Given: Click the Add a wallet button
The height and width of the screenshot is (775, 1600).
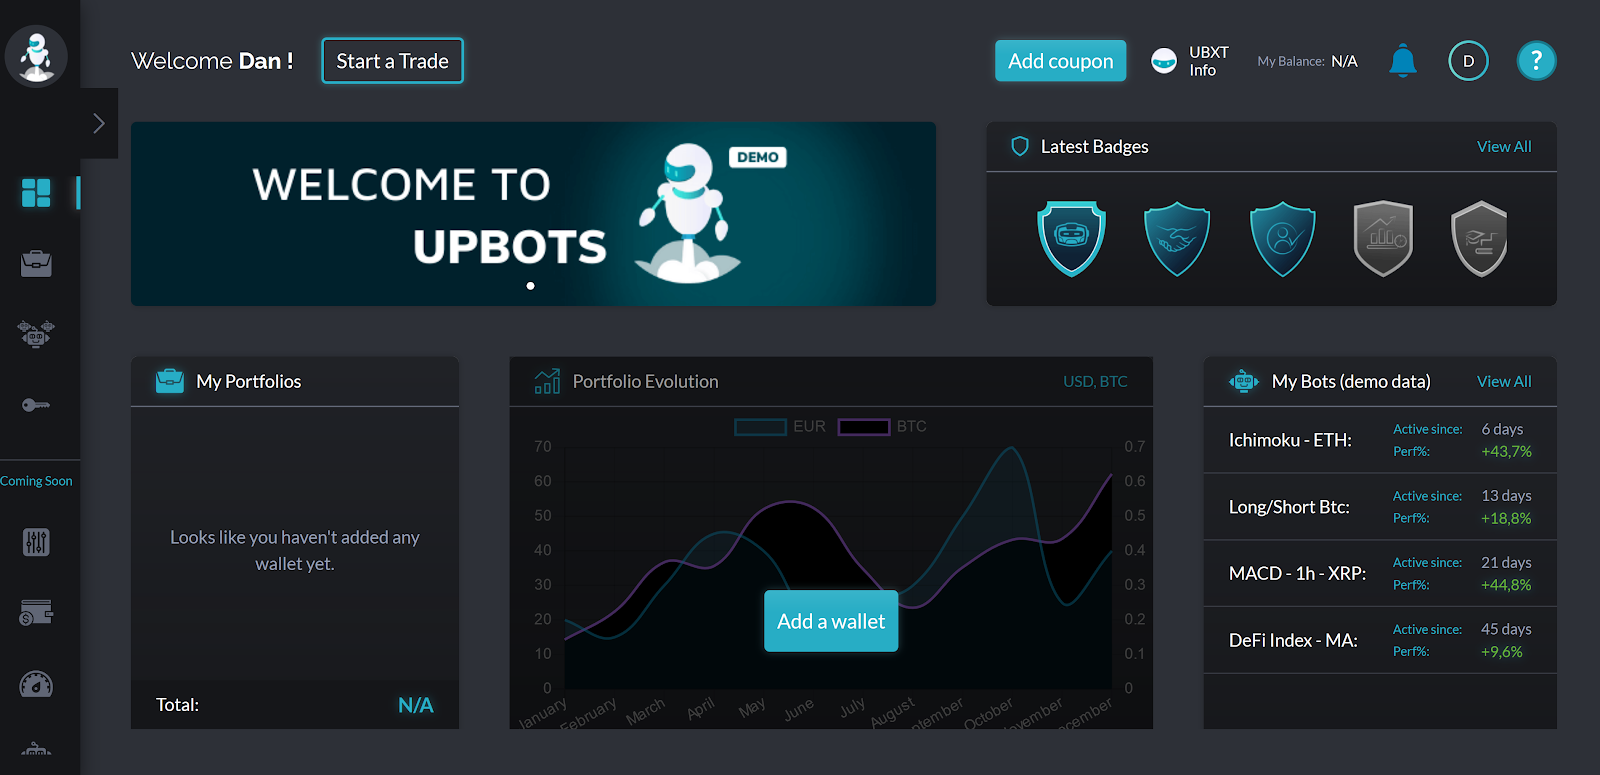Looking at the screenshot, I should point(831,621).
